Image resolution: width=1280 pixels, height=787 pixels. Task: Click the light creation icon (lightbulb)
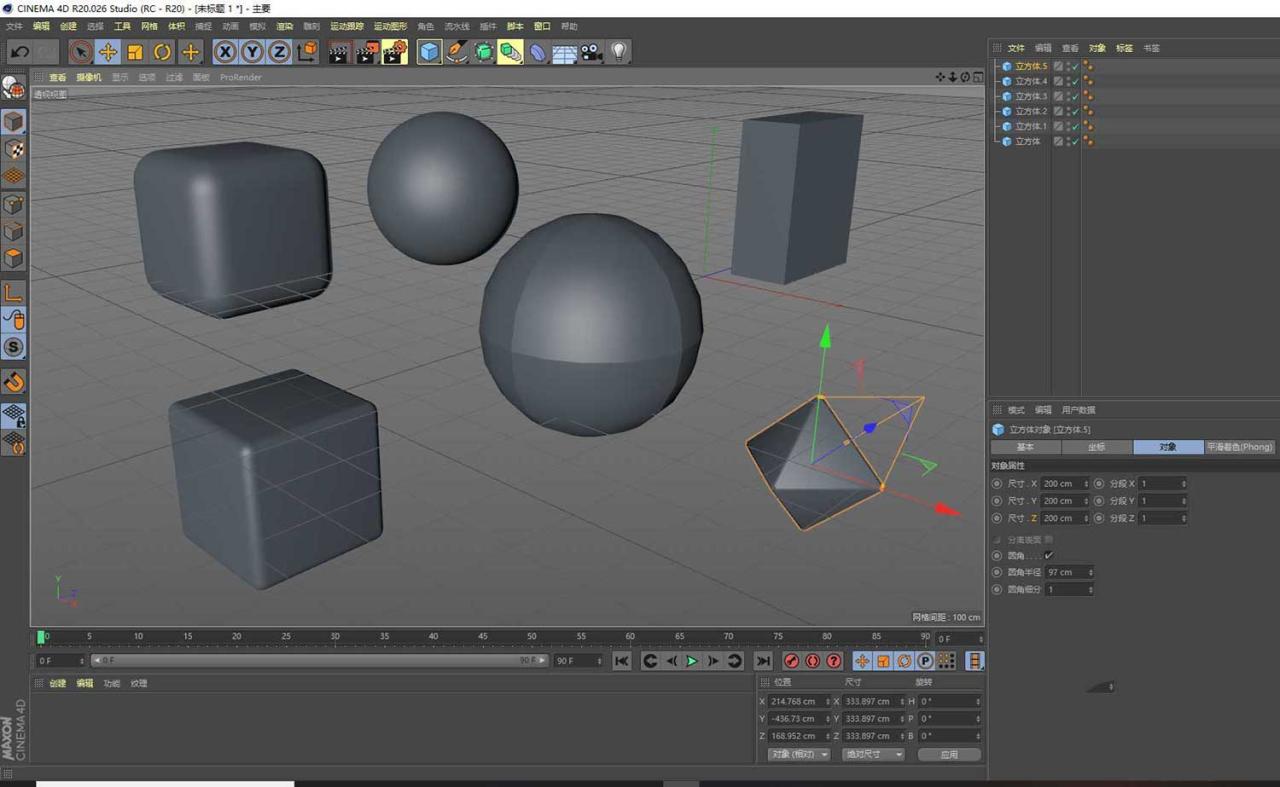619,52
